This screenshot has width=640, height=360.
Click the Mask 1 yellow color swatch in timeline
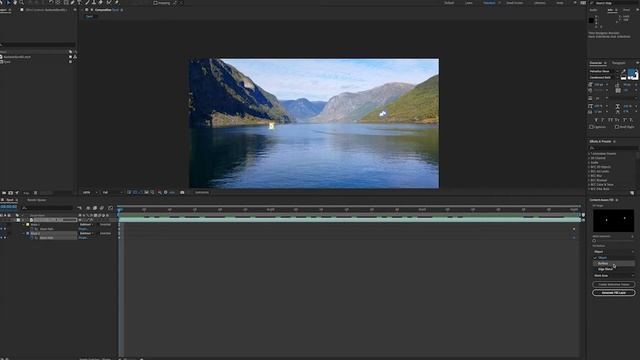point(28,224)
